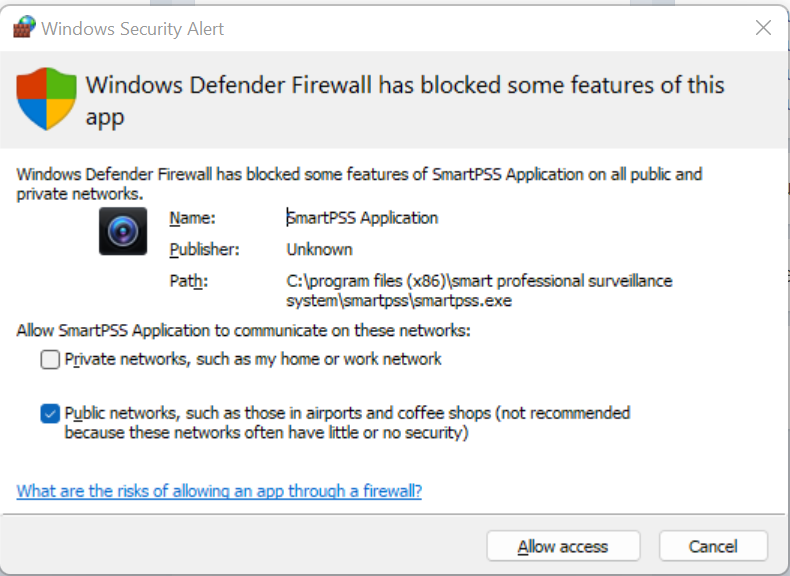790x576 pixels.
Task: Click the smartpss.exe program path text
Action: click(479, 291)
